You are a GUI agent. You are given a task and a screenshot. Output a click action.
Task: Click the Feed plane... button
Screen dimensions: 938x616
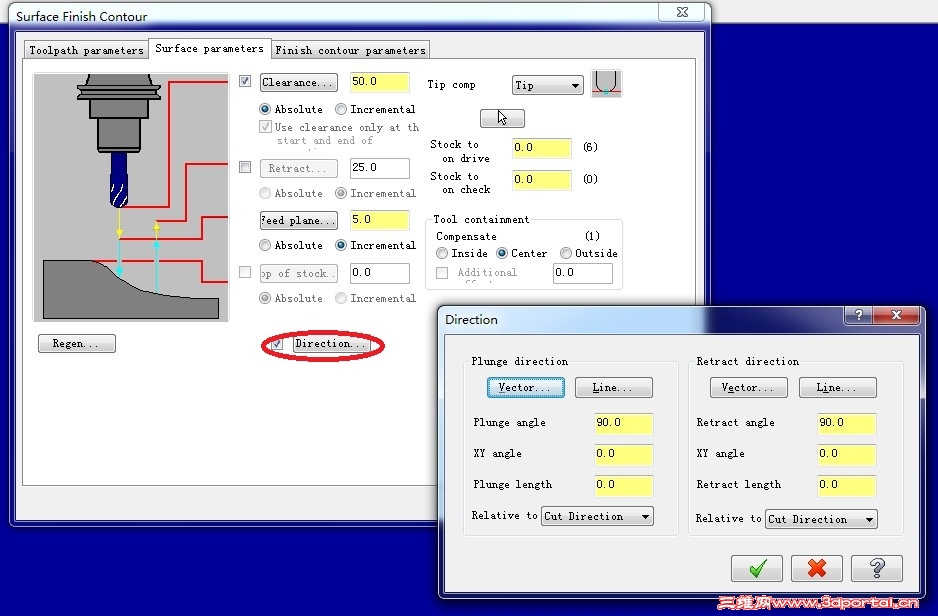pyautogui.click(x=299, y=220)
